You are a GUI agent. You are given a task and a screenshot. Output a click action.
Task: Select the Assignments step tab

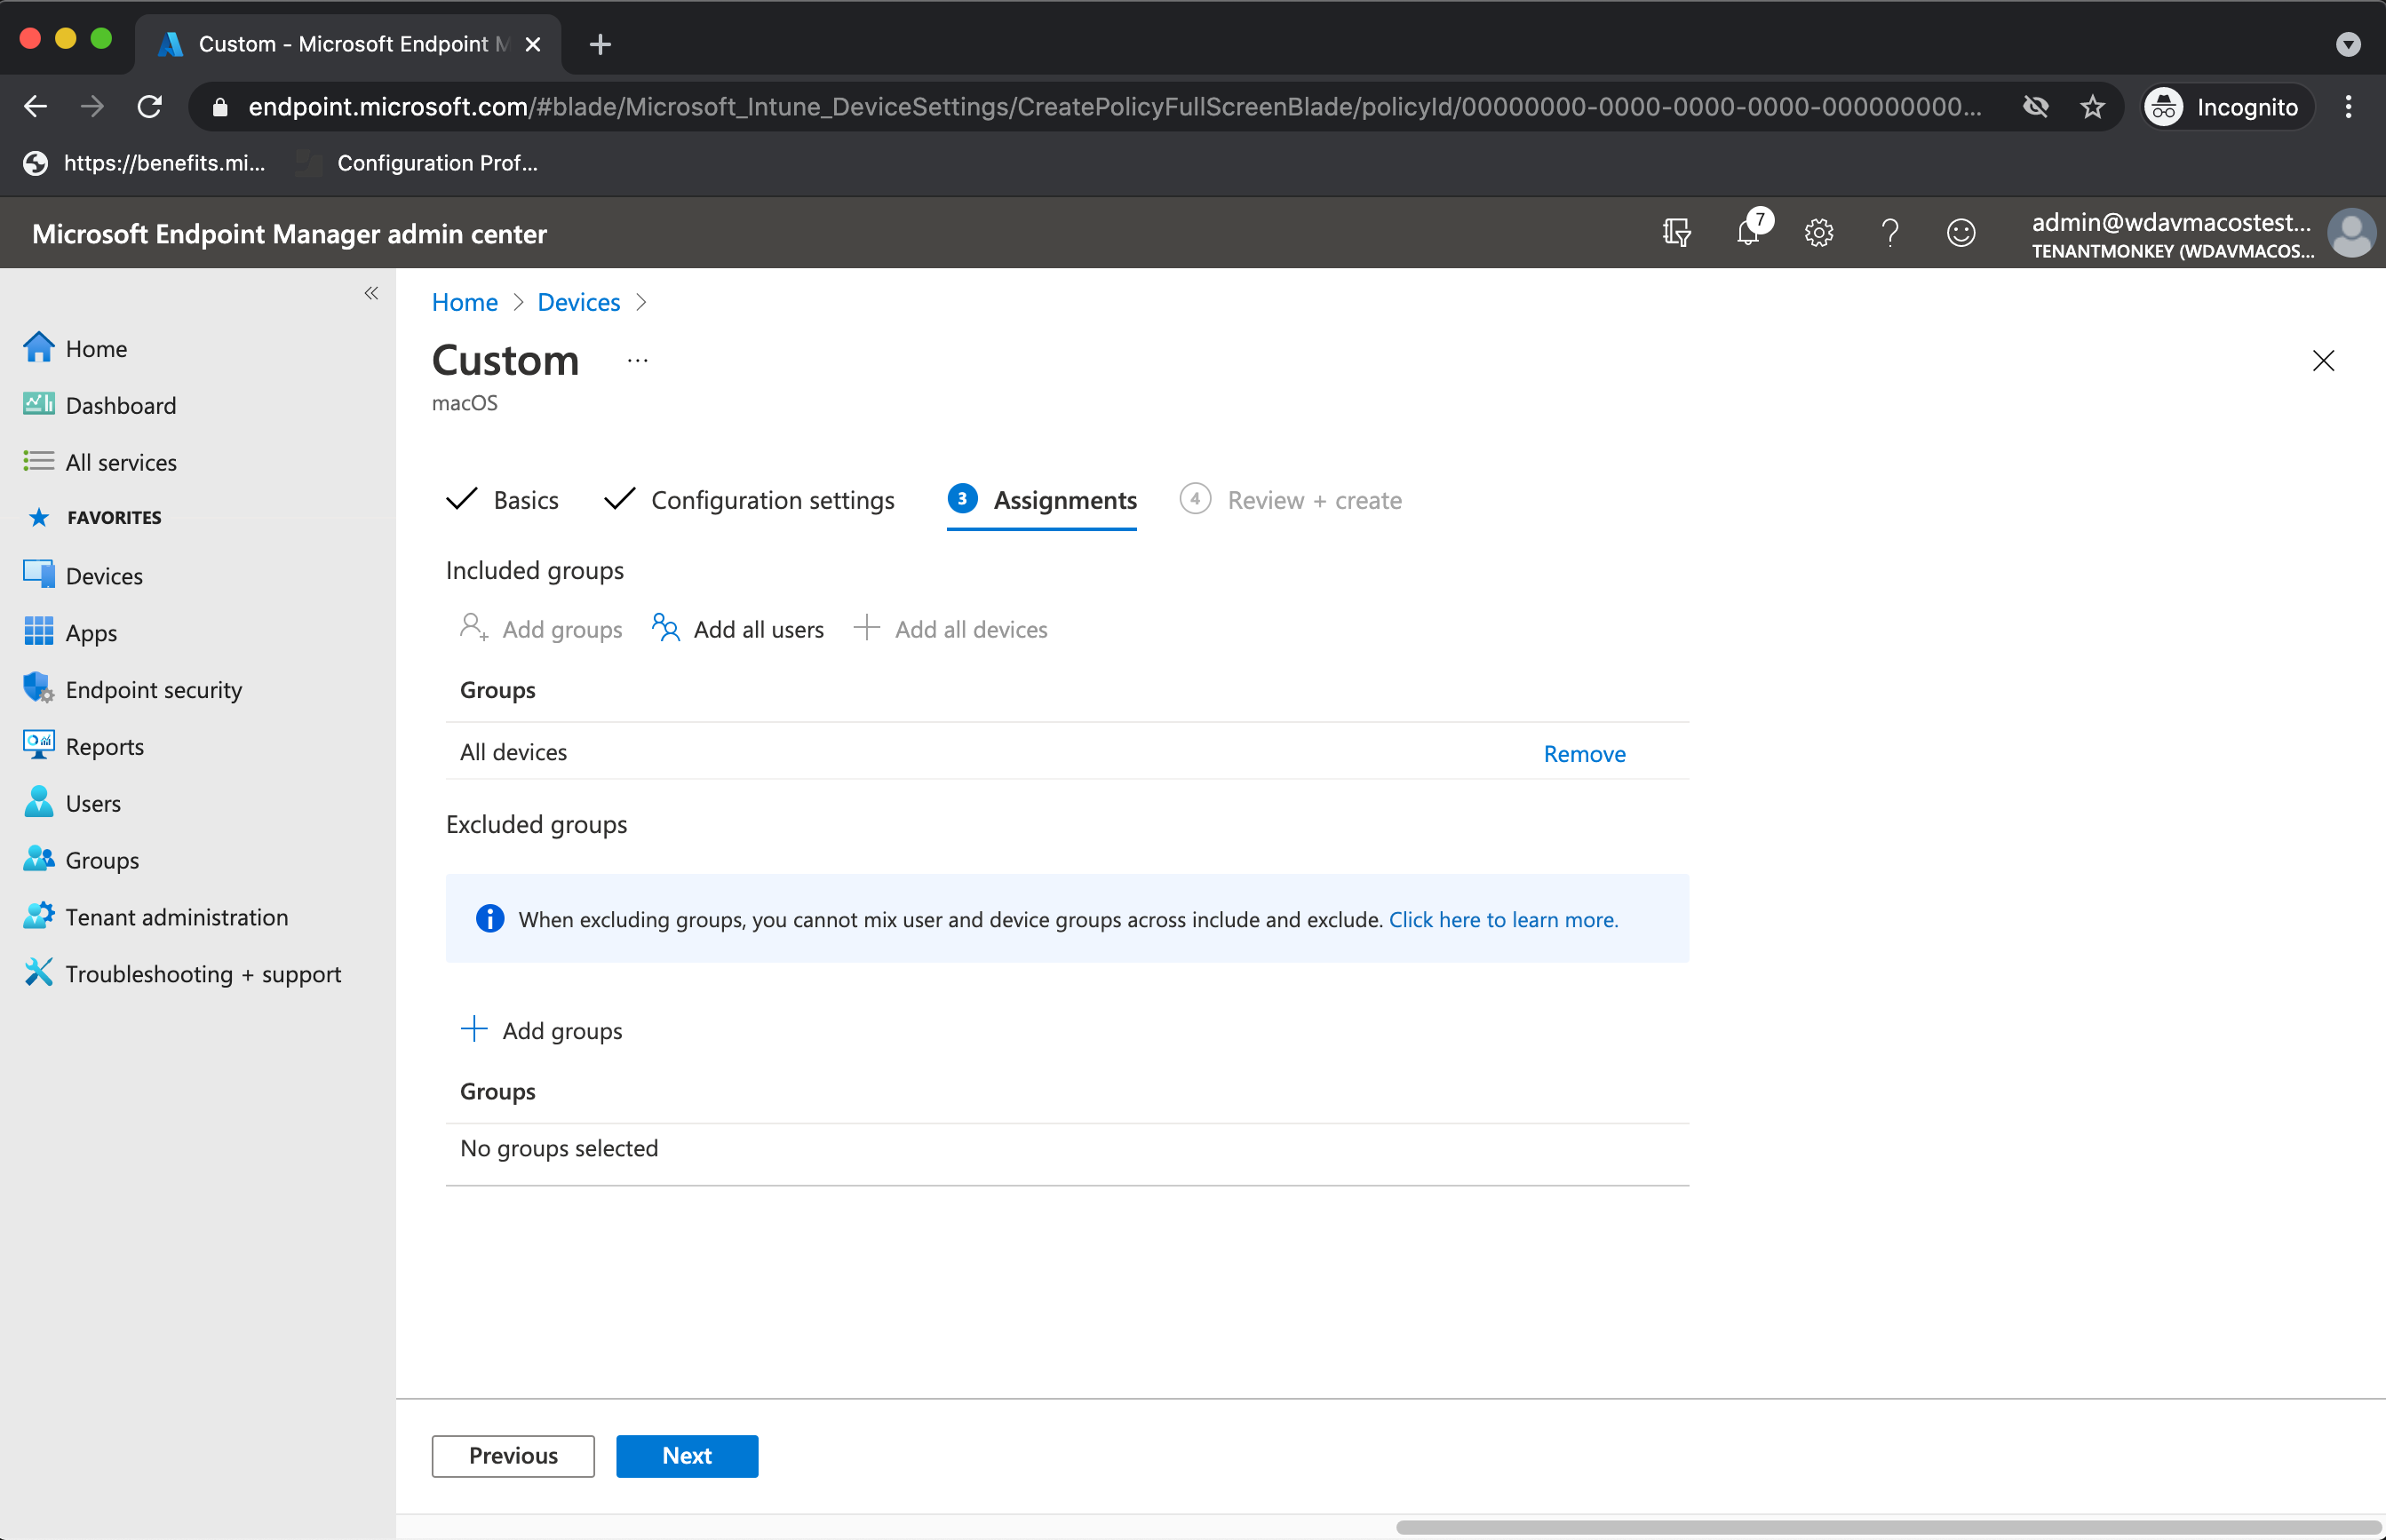click(1042, 499)
